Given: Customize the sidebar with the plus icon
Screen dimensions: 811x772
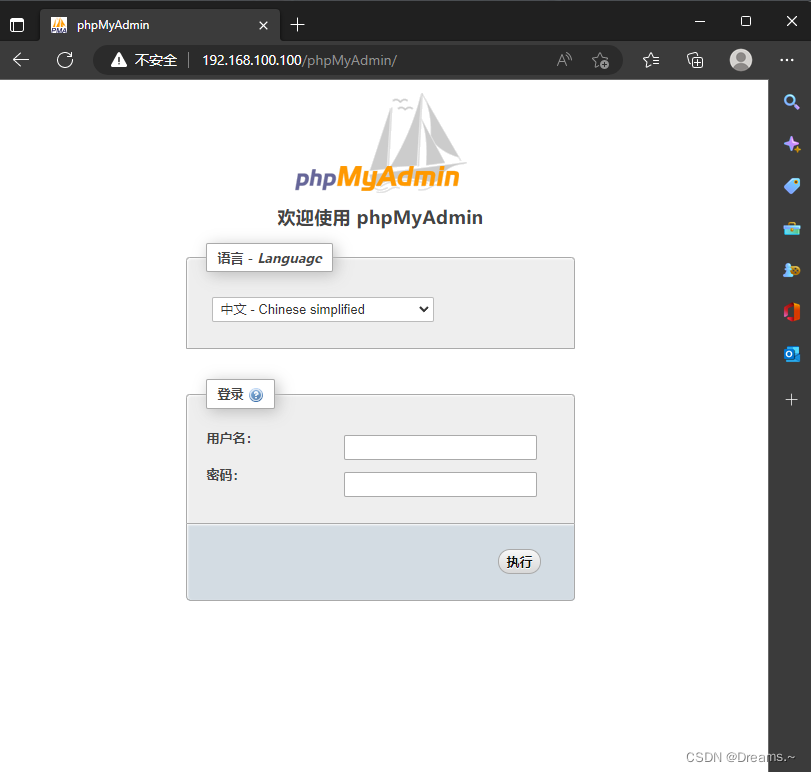Looking at the screenshot, I should point(791,399).
